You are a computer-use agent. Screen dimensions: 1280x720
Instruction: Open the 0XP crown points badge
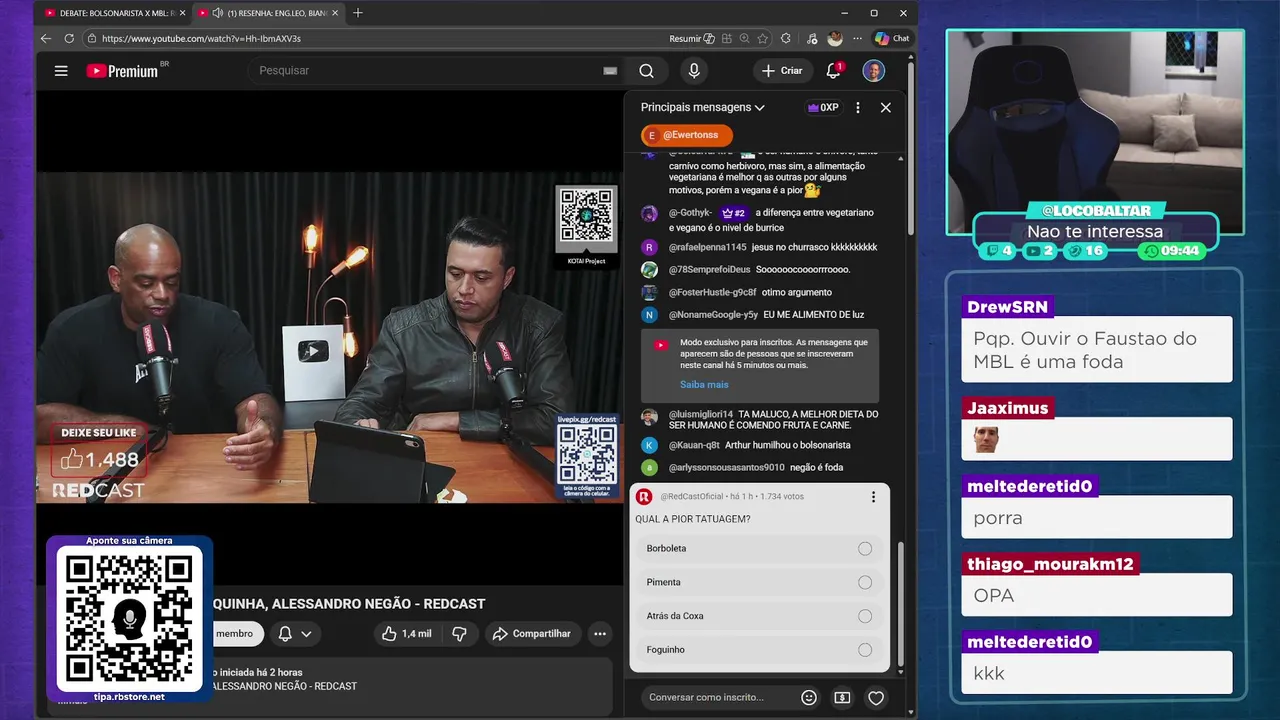pyautogui.click(x=823, y=107)
